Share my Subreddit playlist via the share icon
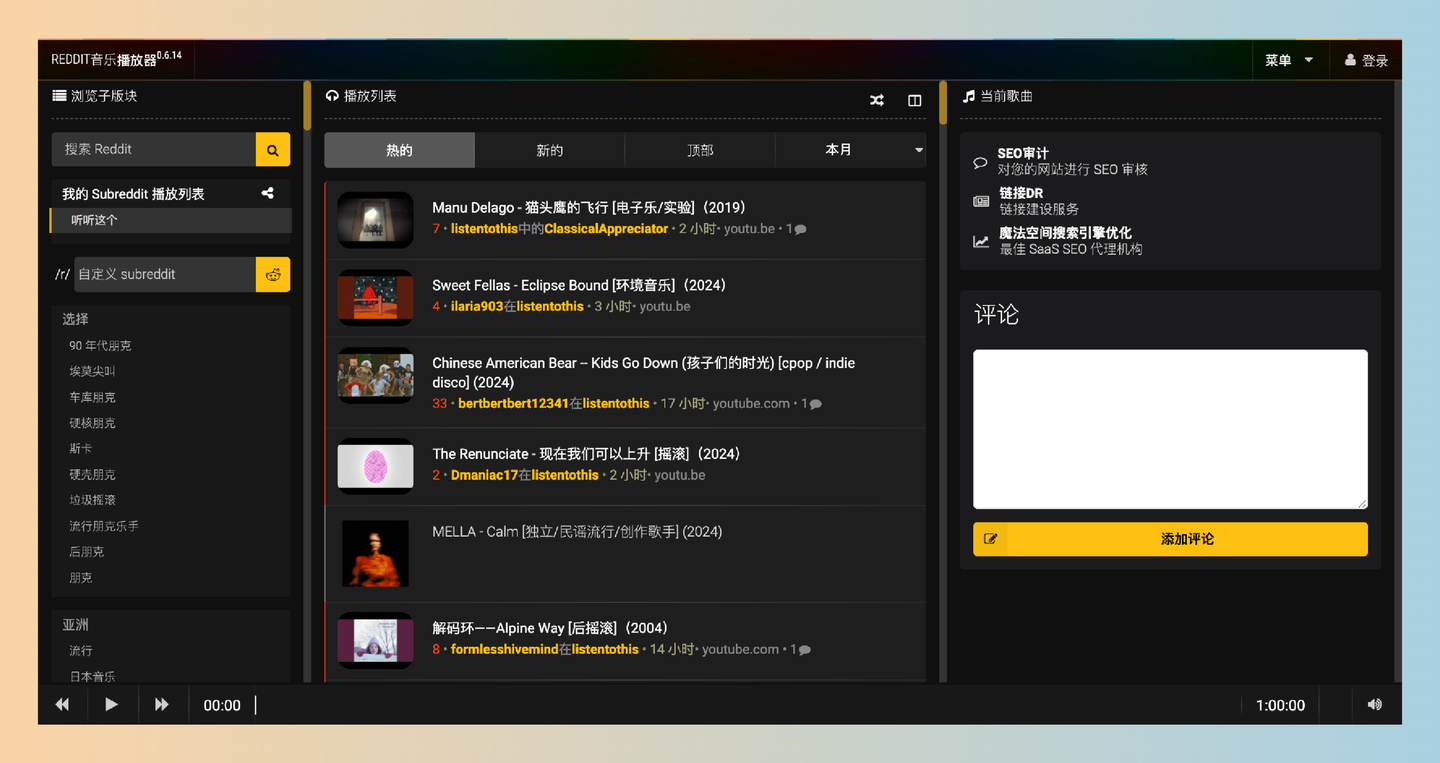The width and height of the screenshot is (1440, 763). click(267, 192)
